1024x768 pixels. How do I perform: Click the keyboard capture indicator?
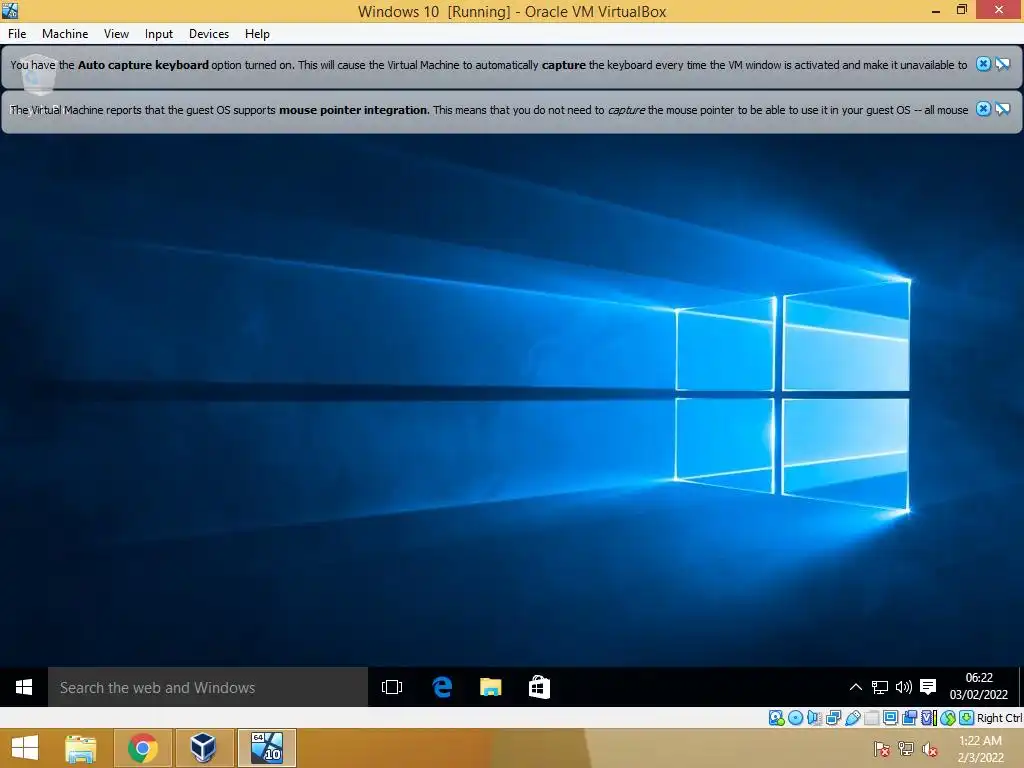[x=967, y=718]
